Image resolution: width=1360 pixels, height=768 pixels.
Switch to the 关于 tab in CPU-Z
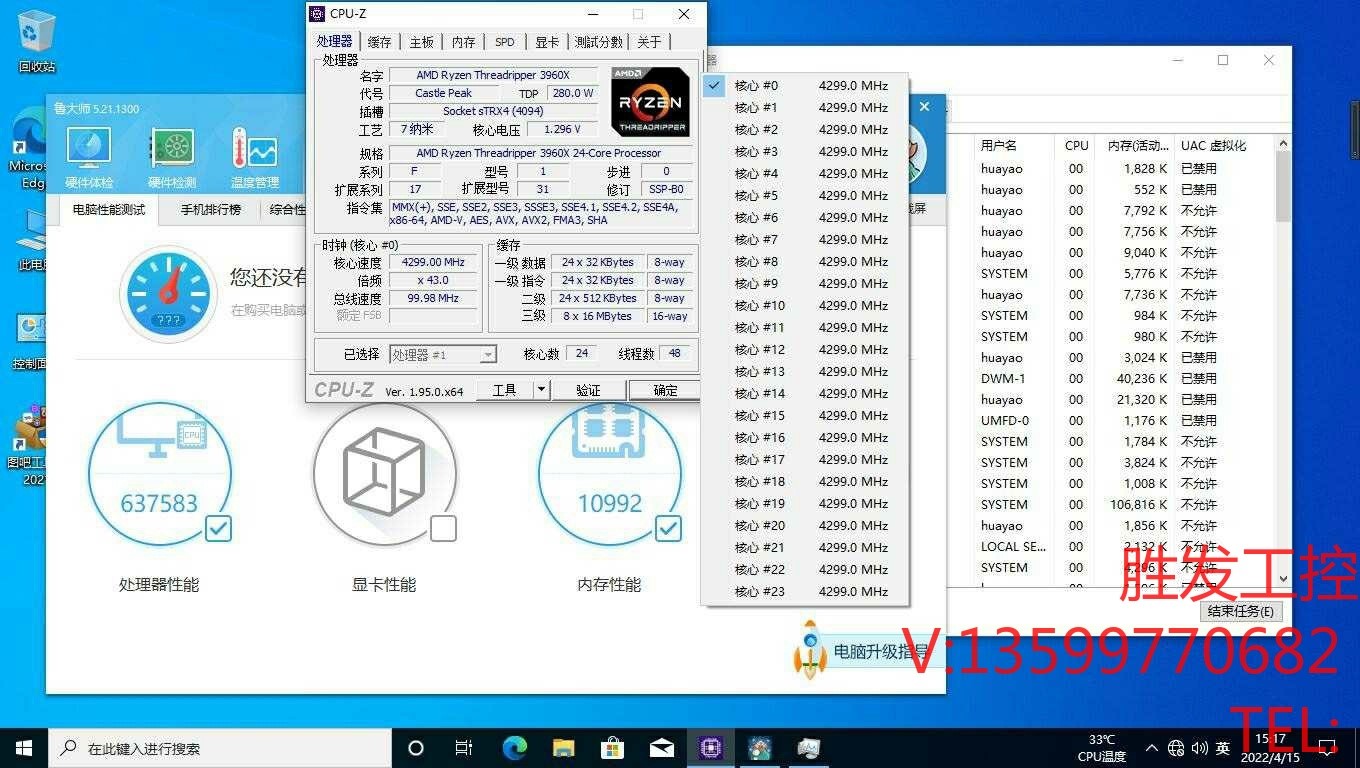point(649,42)
